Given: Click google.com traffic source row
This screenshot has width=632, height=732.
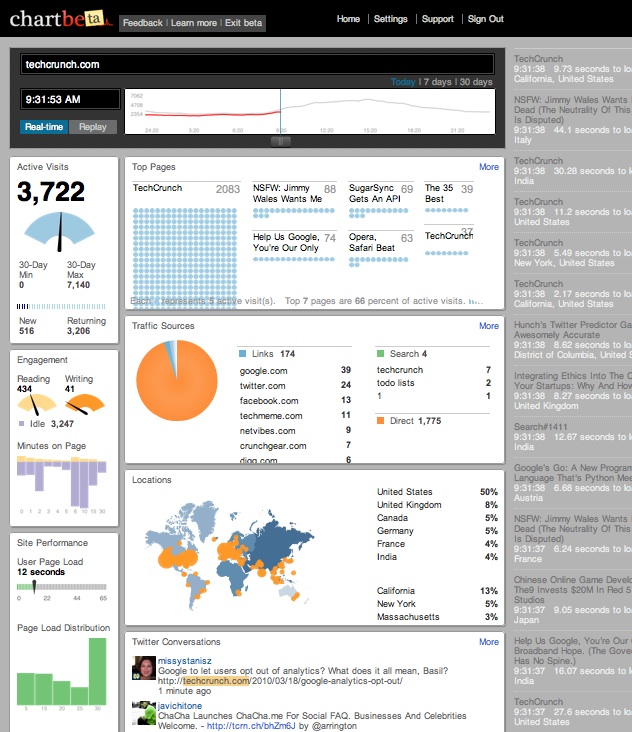Looking at the screenshot, I should (x=295, y=371).
